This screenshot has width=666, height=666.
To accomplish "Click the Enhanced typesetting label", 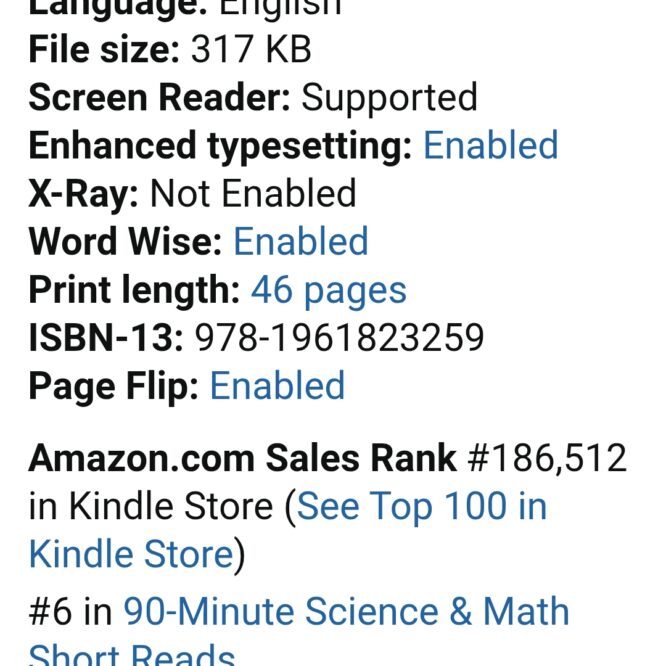I will point(220,146).
